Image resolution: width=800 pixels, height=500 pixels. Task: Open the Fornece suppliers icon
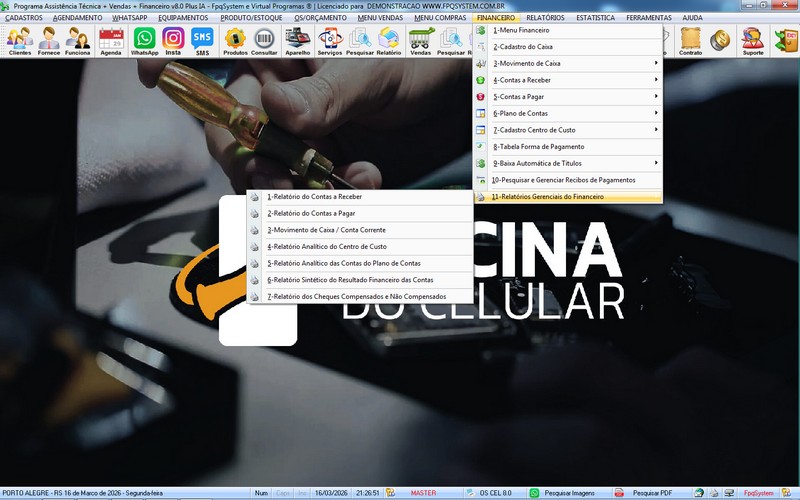48,41
